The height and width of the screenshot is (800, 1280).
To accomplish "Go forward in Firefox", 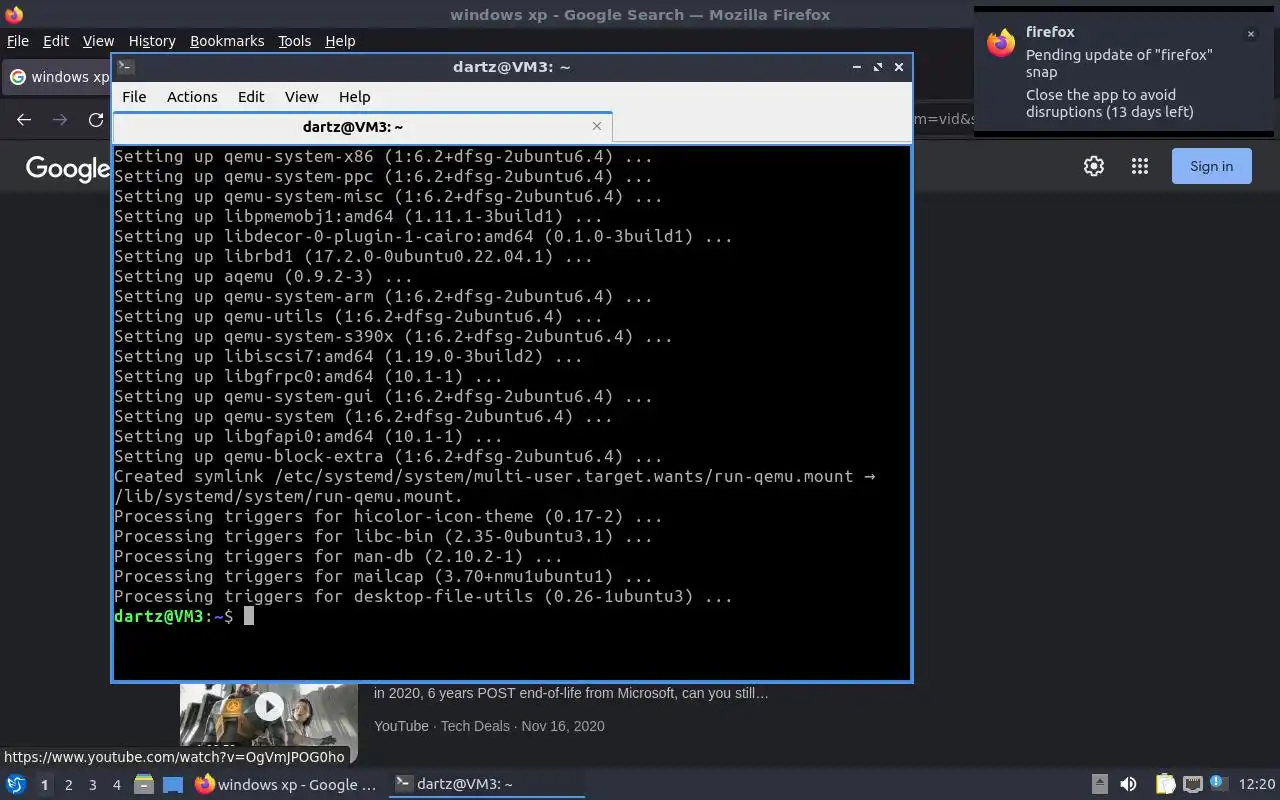I will tap(60, 119).
